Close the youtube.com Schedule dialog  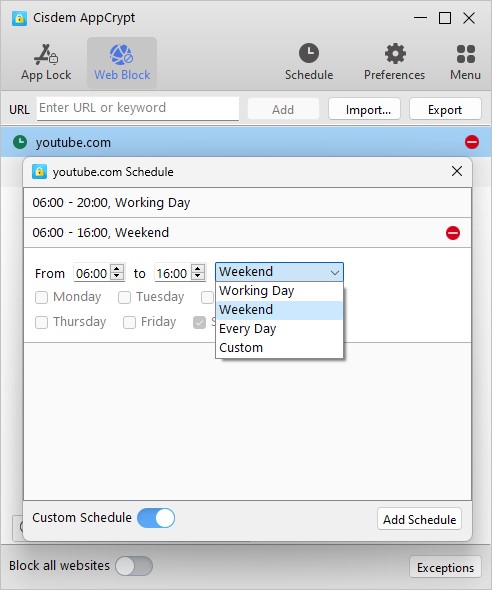[x=457, y=171]
